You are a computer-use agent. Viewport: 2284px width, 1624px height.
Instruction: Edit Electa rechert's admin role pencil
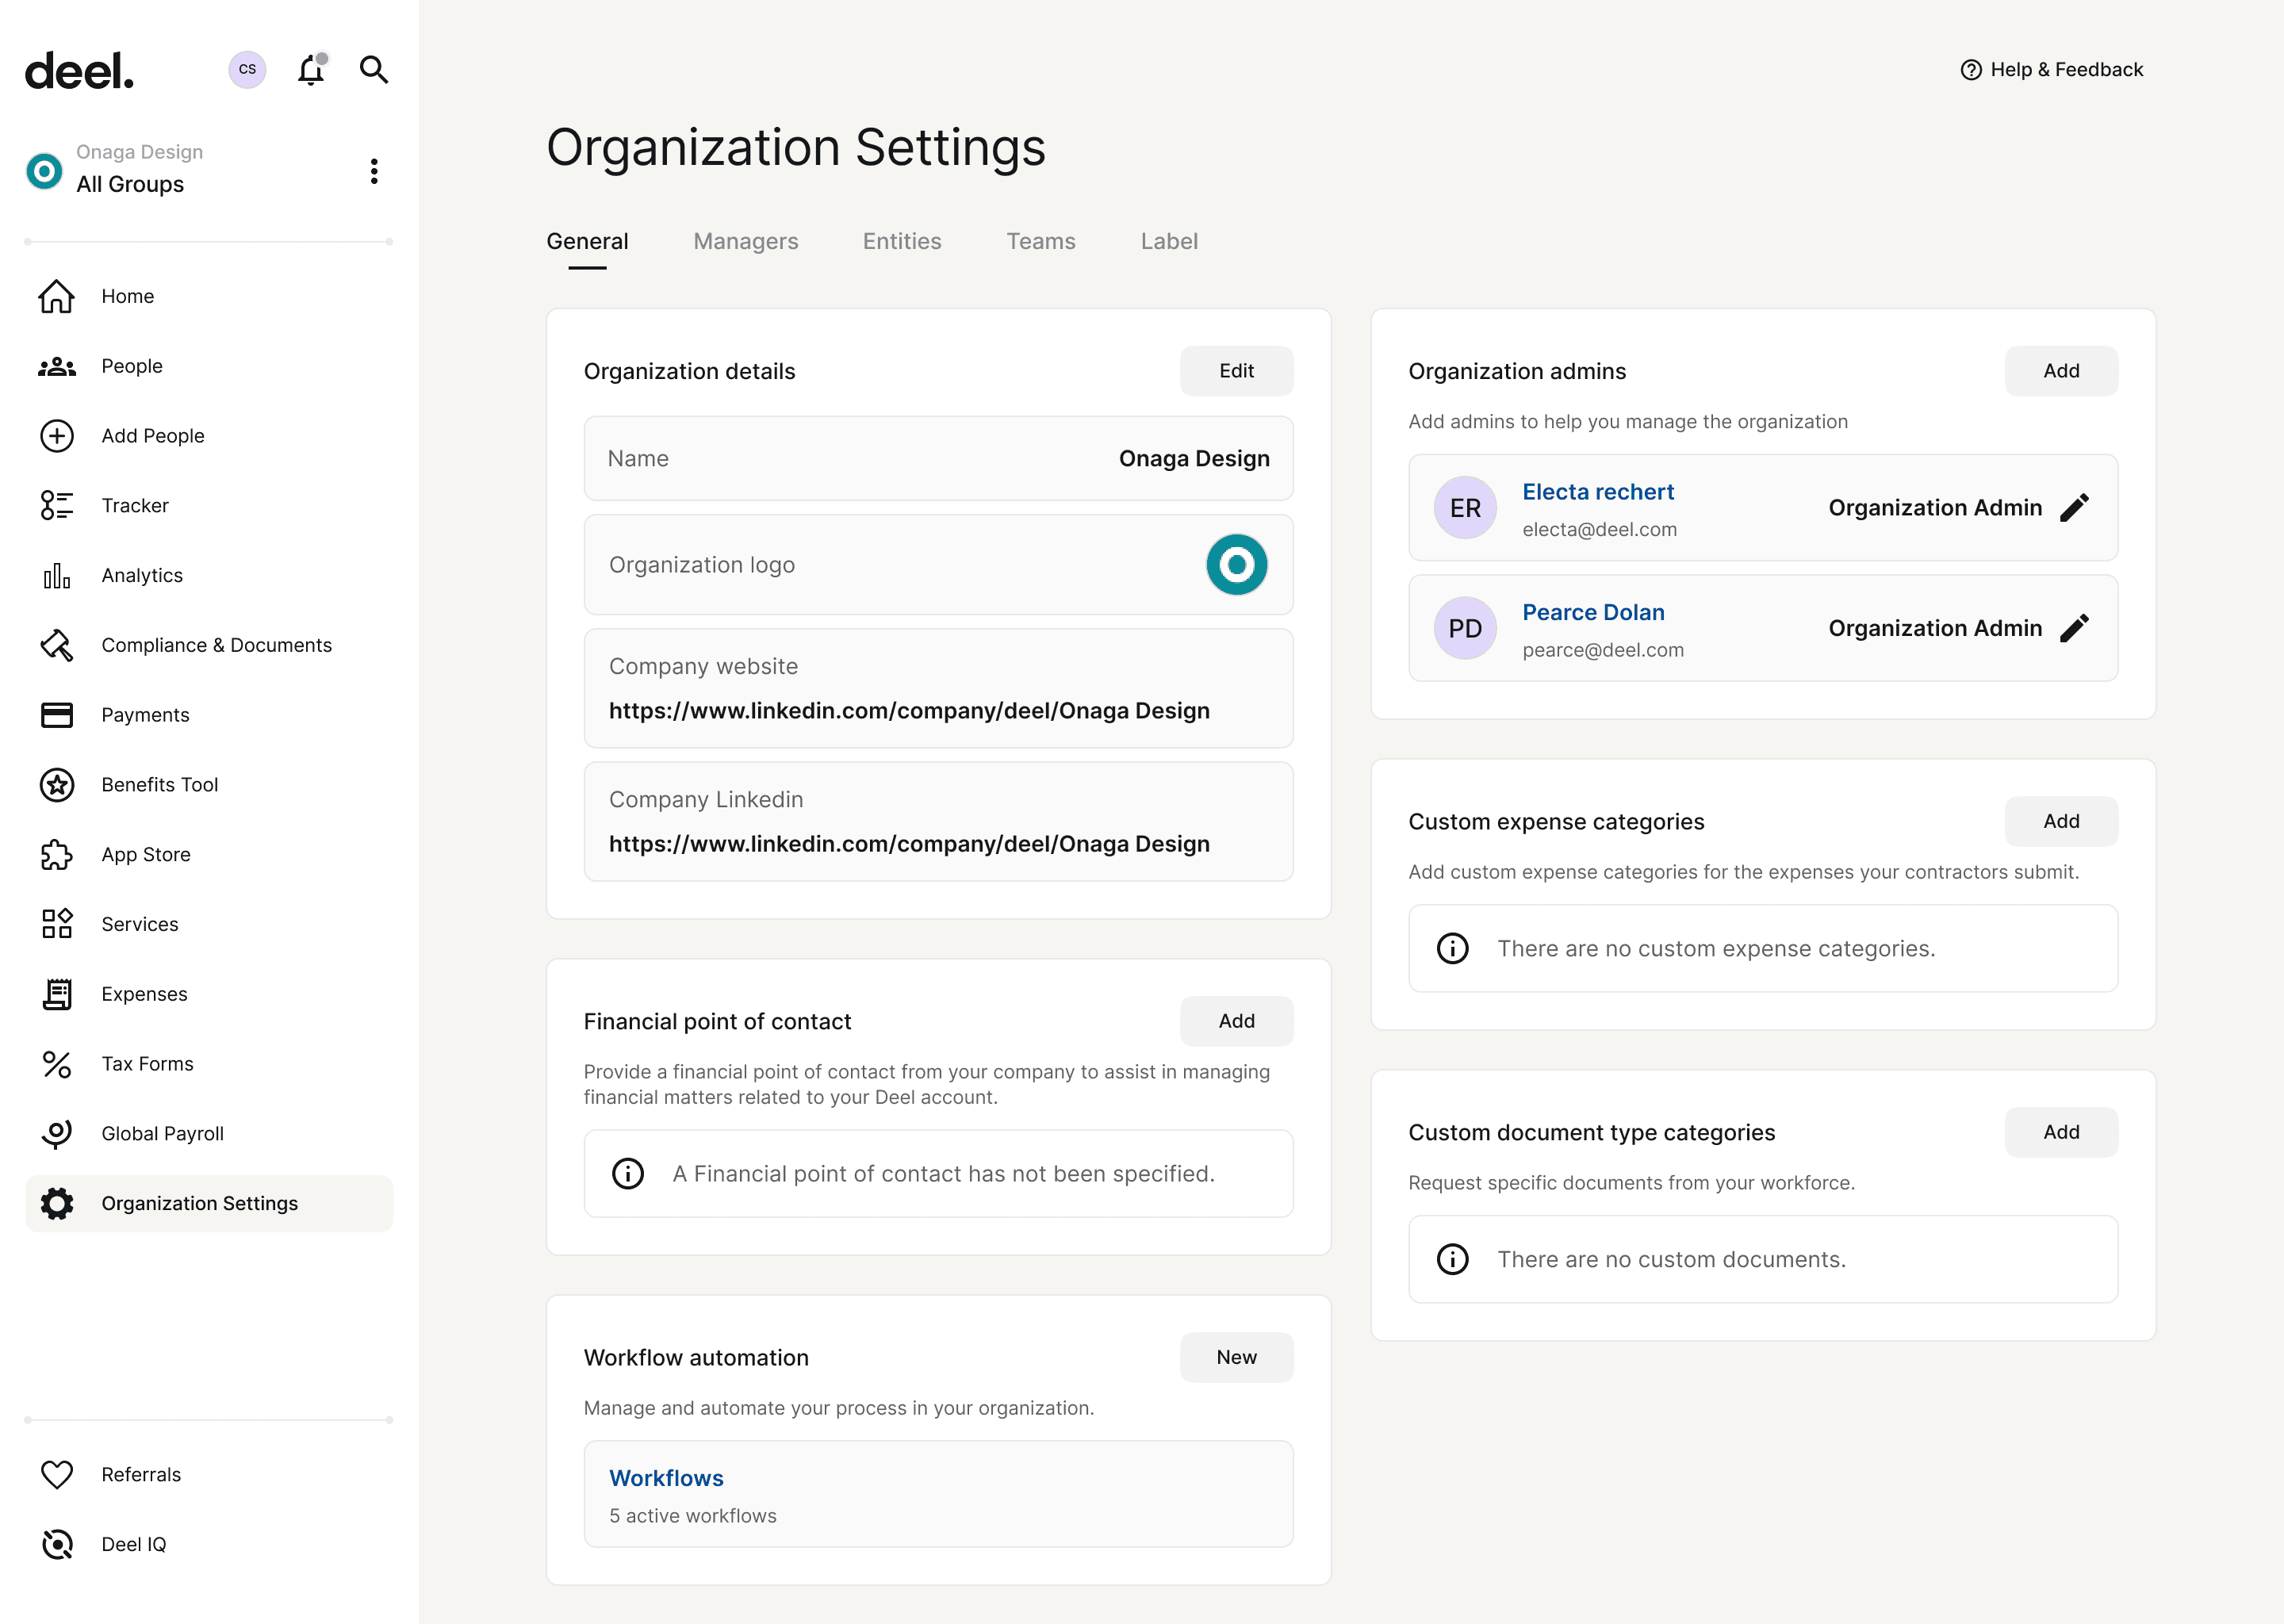[2075, 508]
